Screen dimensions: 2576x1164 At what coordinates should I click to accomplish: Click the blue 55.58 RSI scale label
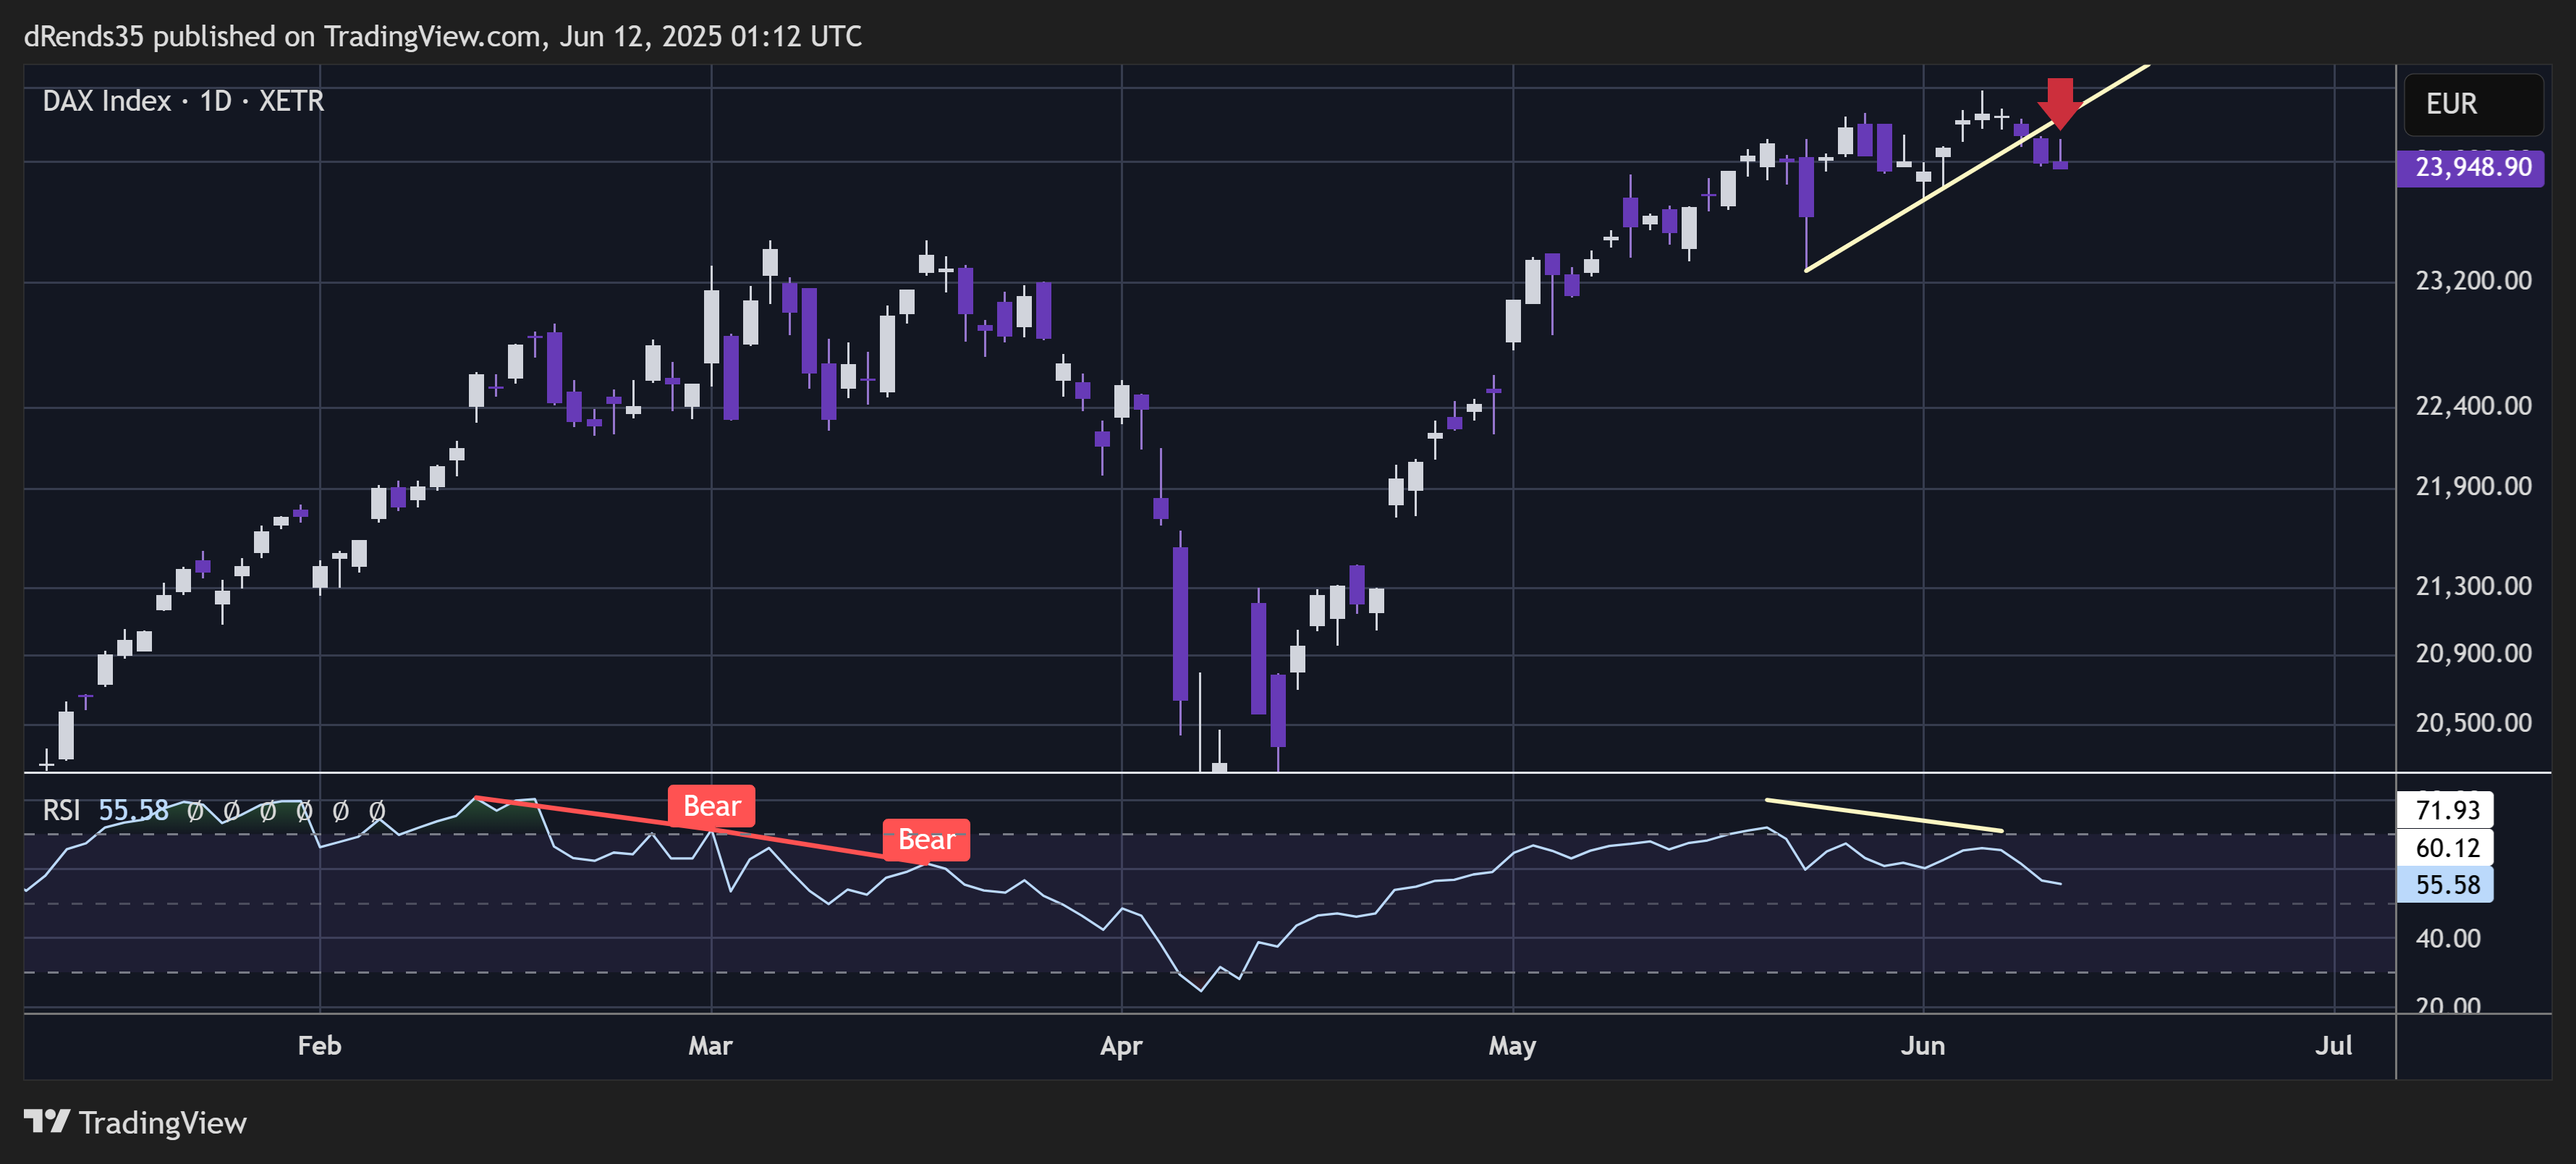2446,885
